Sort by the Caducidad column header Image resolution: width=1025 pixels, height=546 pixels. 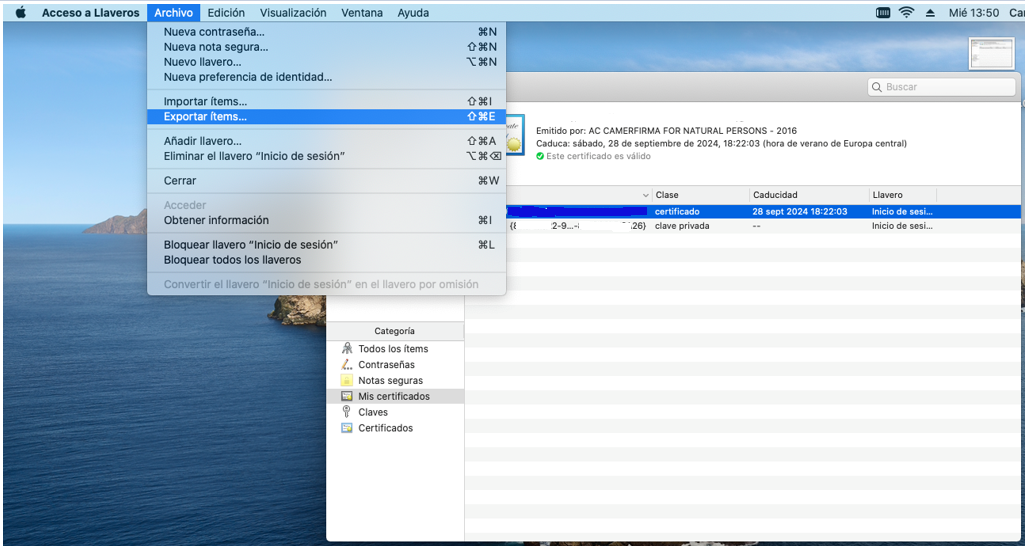[x=809, y=195]
